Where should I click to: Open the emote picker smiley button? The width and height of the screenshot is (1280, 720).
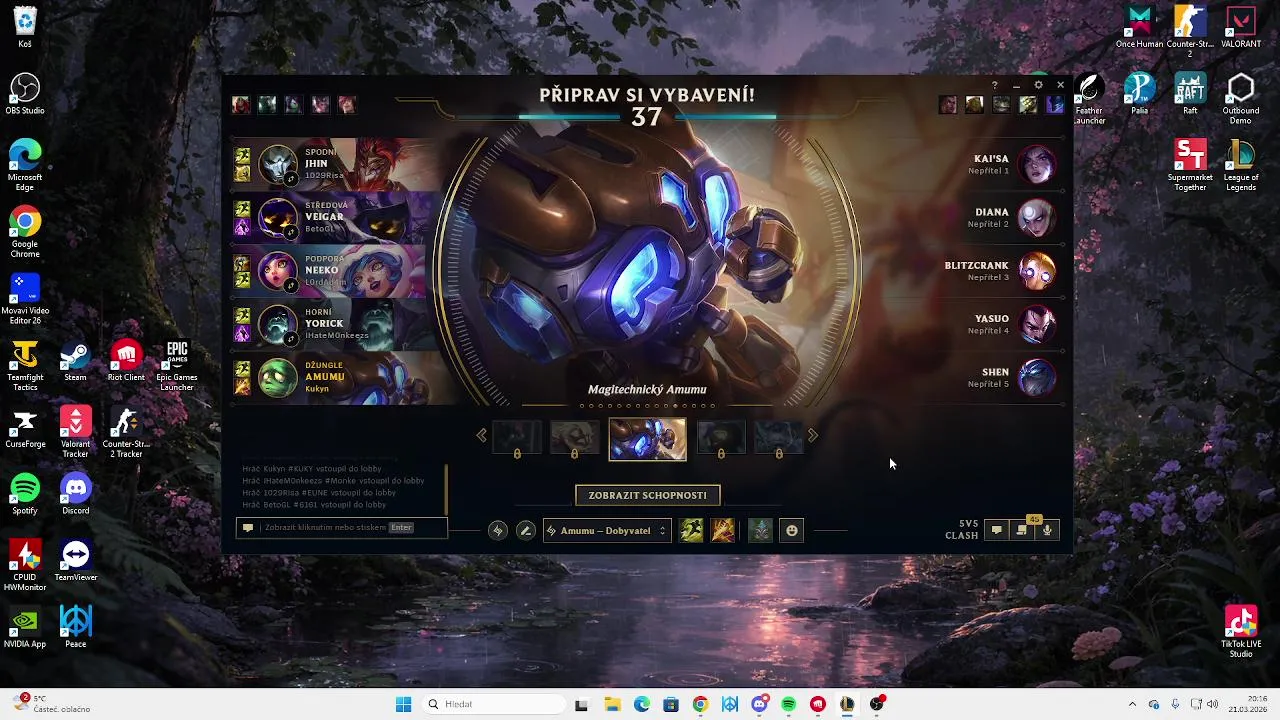point(792,530)
